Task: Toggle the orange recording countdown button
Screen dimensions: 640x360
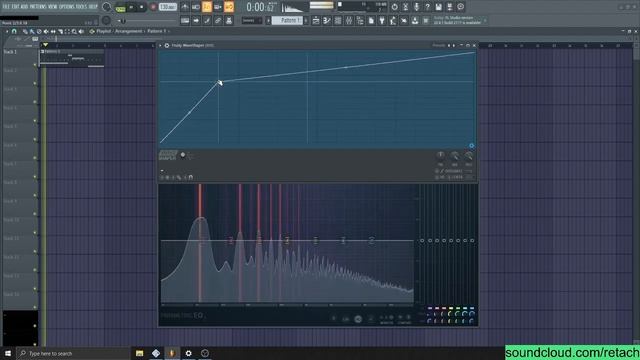Action: point(207,7)
